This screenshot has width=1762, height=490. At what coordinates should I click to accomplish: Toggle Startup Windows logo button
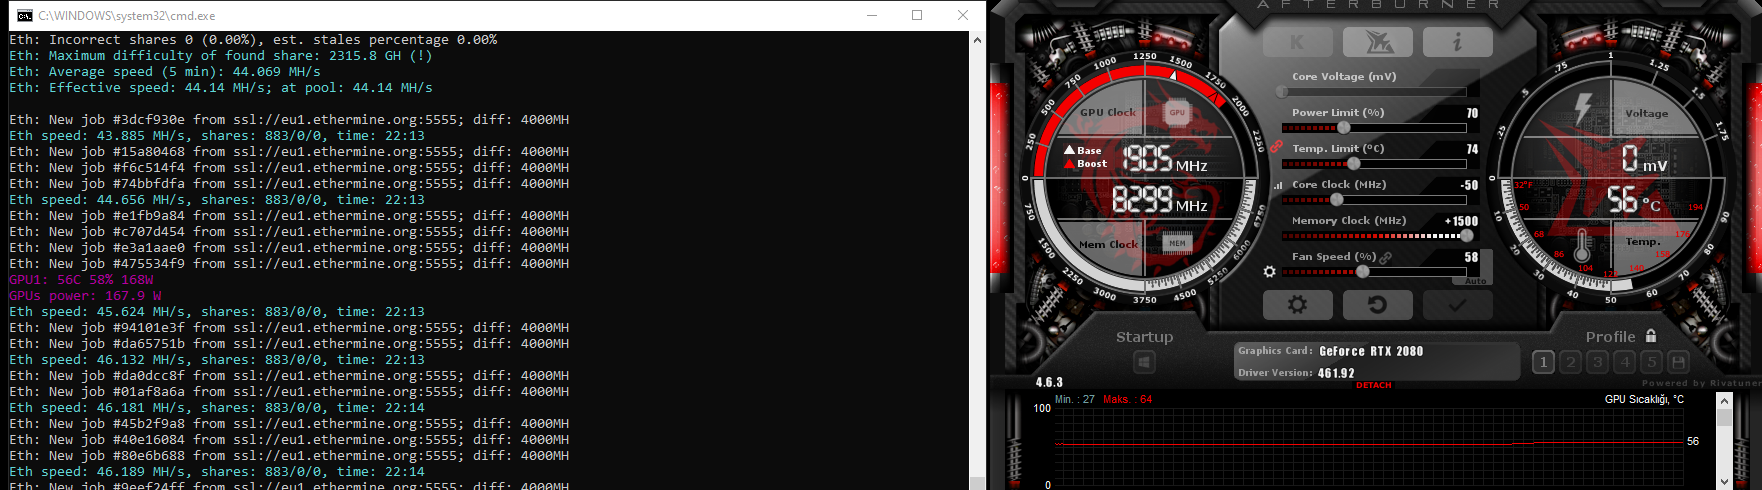tap(1145, 362)
